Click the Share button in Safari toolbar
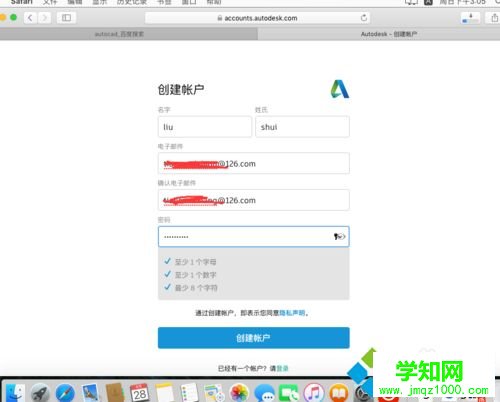 (495, 18)
